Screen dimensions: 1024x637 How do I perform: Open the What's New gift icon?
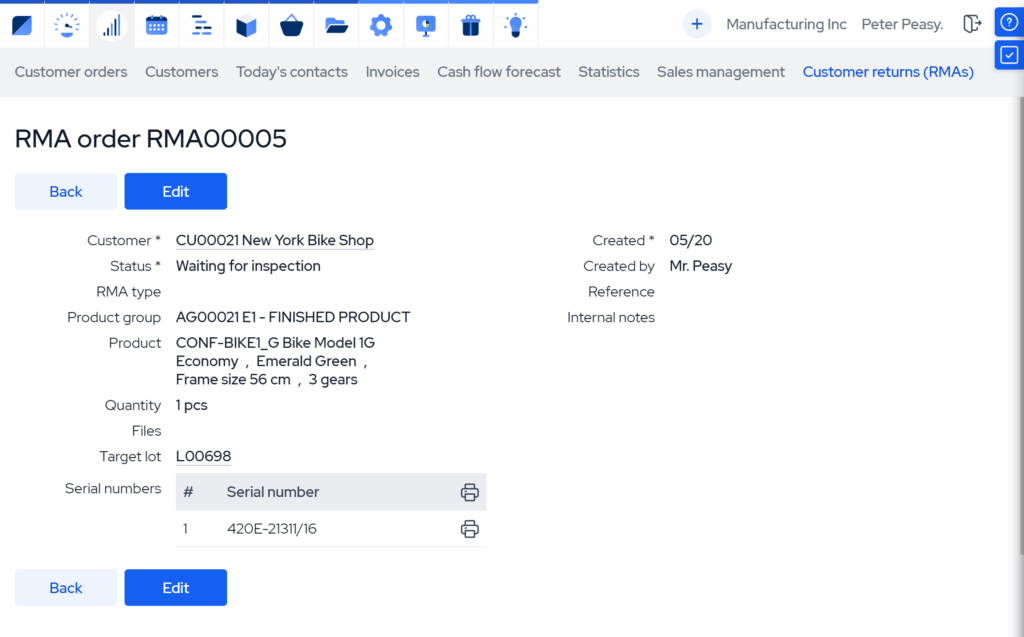point(470,24)
